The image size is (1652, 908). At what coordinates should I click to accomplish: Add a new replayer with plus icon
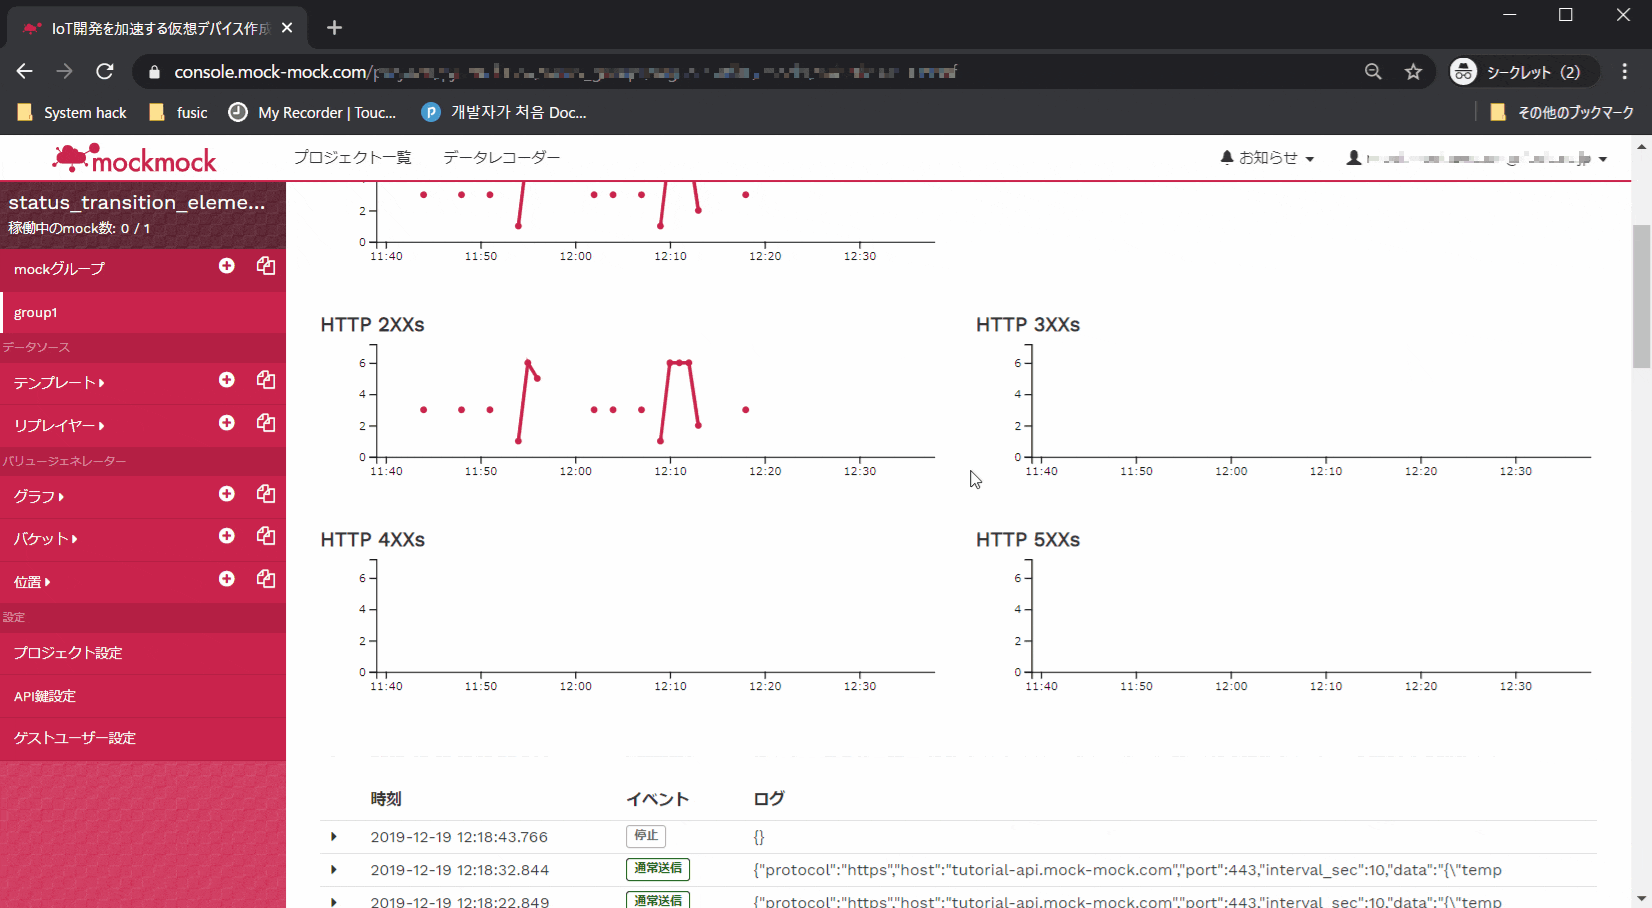click(227, 423)
